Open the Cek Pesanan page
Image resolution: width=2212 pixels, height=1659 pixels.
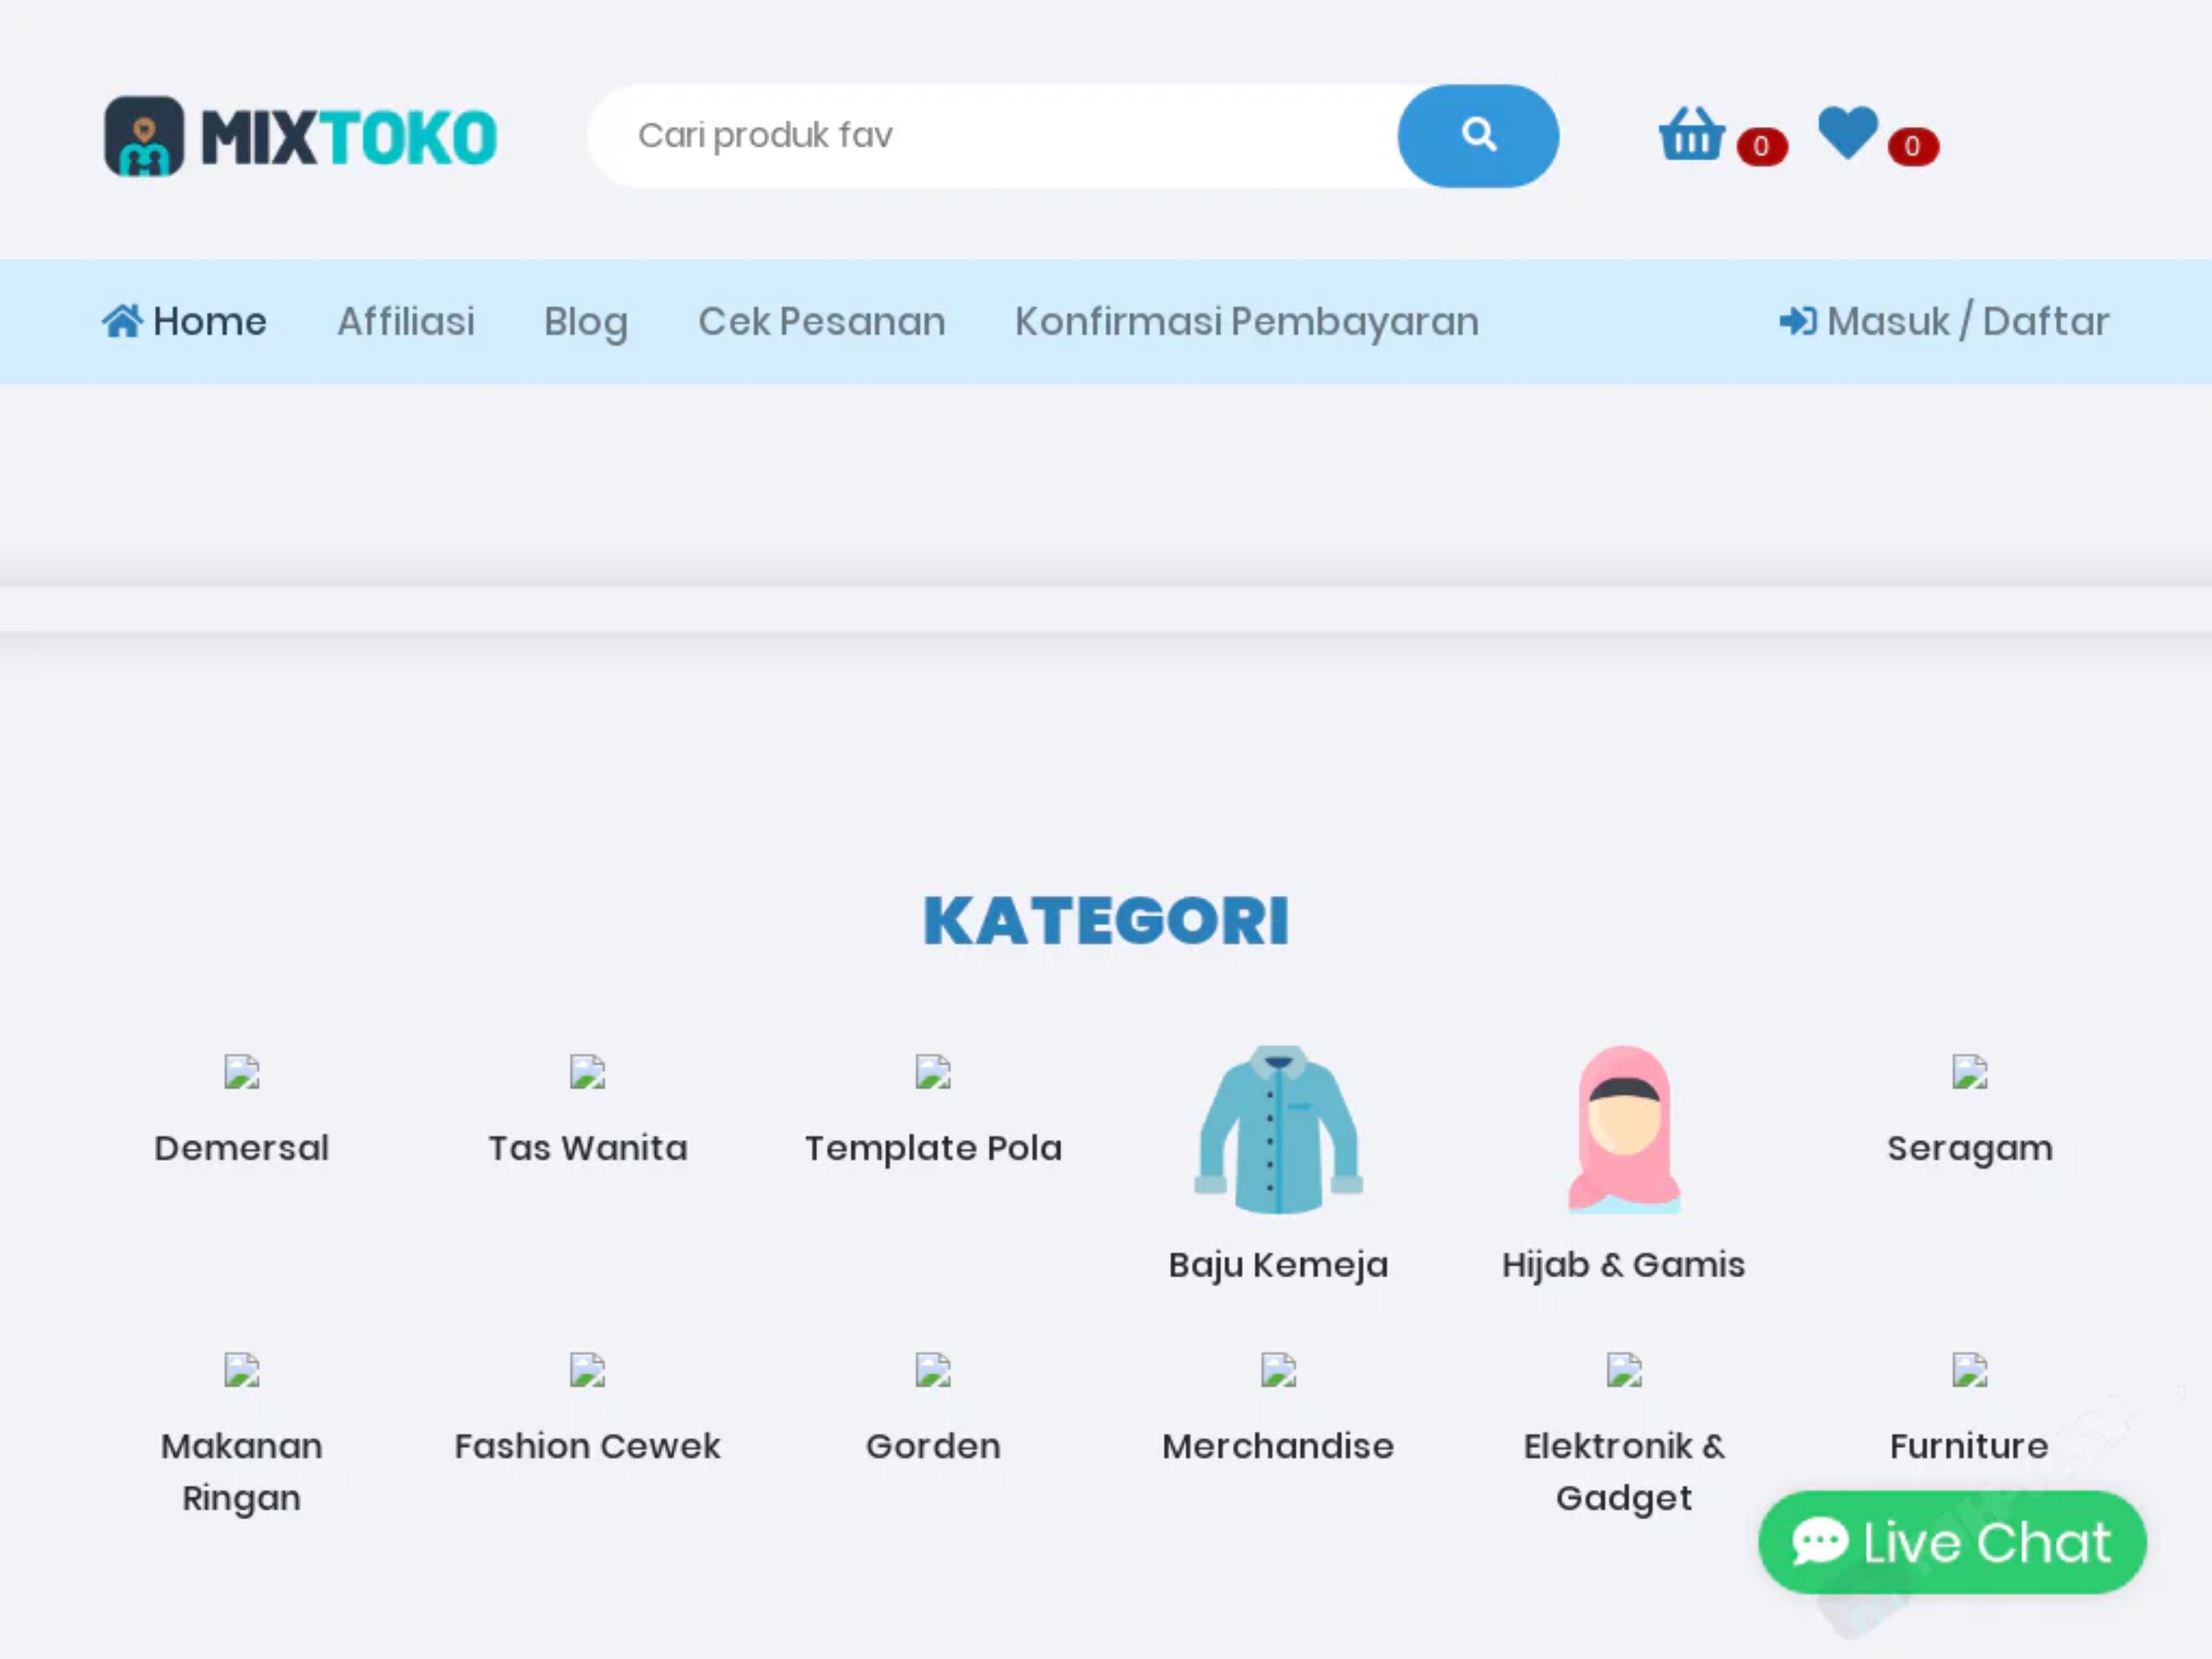[821, 321]
